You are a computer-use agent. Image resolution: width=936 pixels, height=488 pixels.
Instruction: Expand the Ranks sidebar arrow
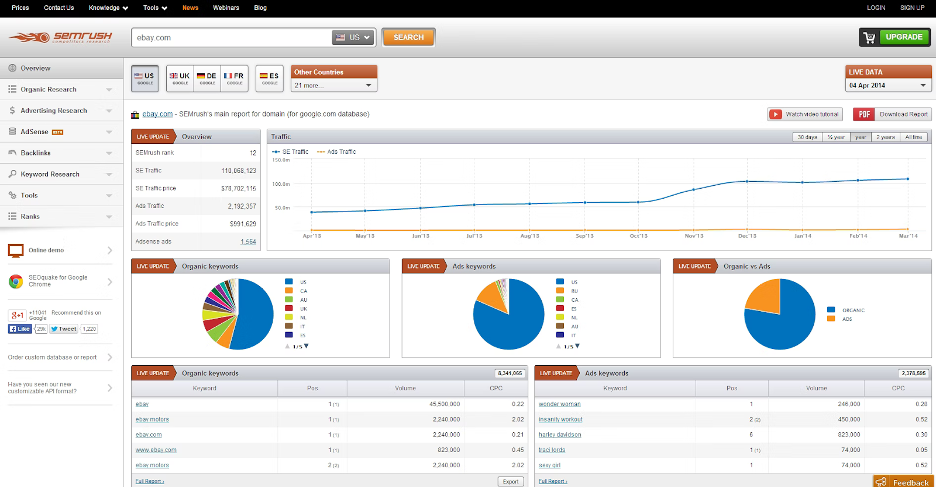(109, 217)
